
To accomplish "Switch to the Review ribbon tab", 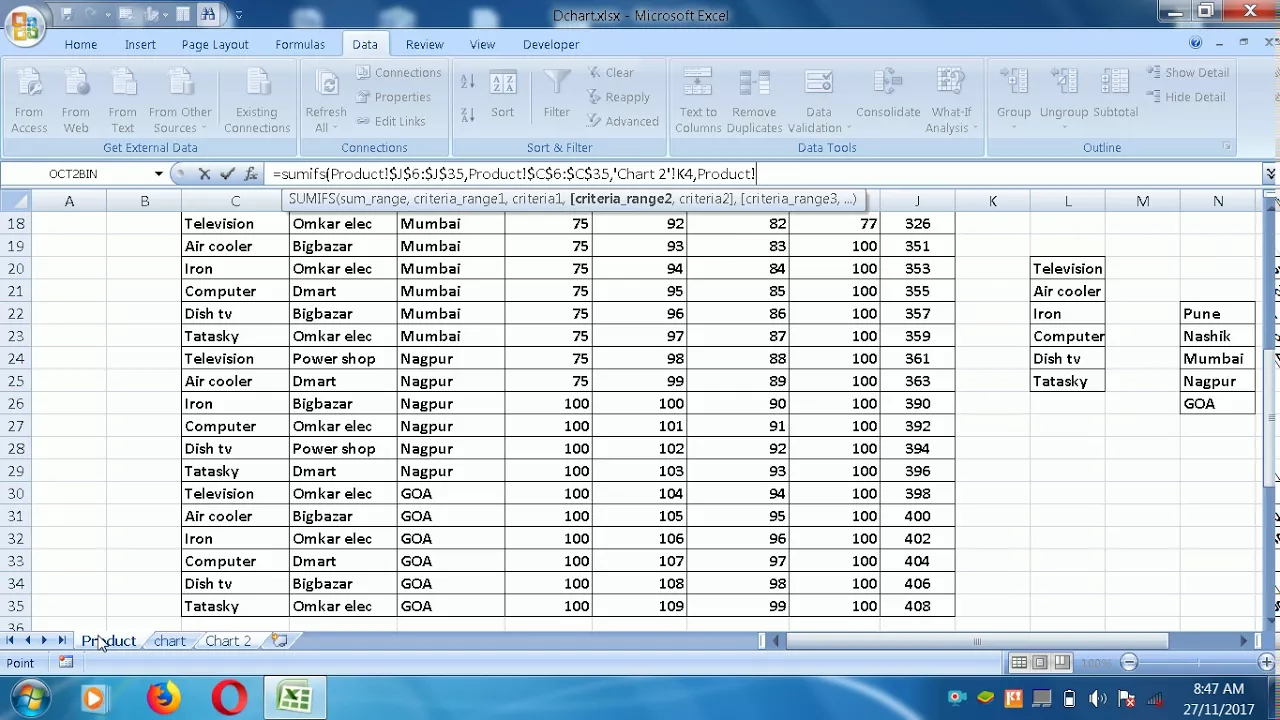I will [424, 44].
